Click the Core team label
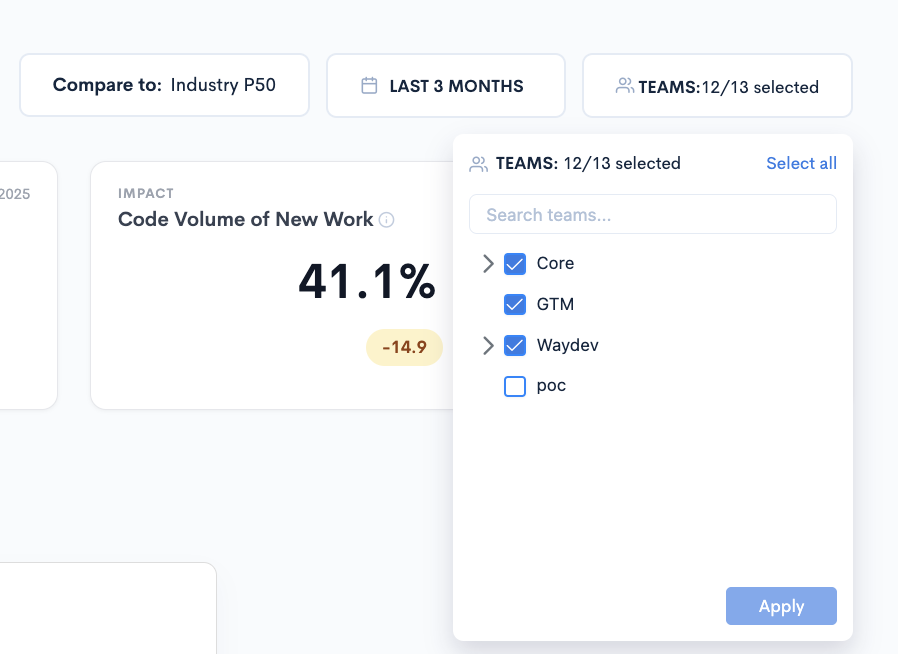 (555, 263)
